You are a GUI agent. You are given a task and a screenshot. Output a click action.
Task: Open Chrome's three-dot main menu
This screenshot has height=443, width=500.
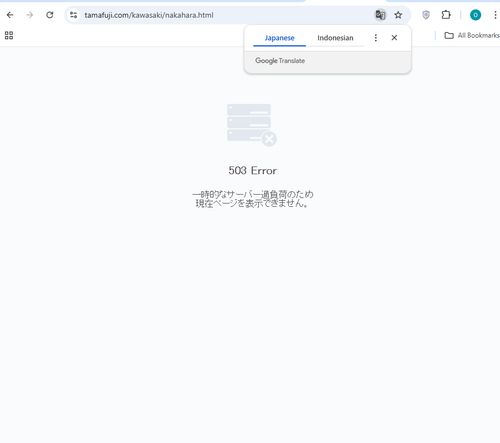click(x=495, y=15)
